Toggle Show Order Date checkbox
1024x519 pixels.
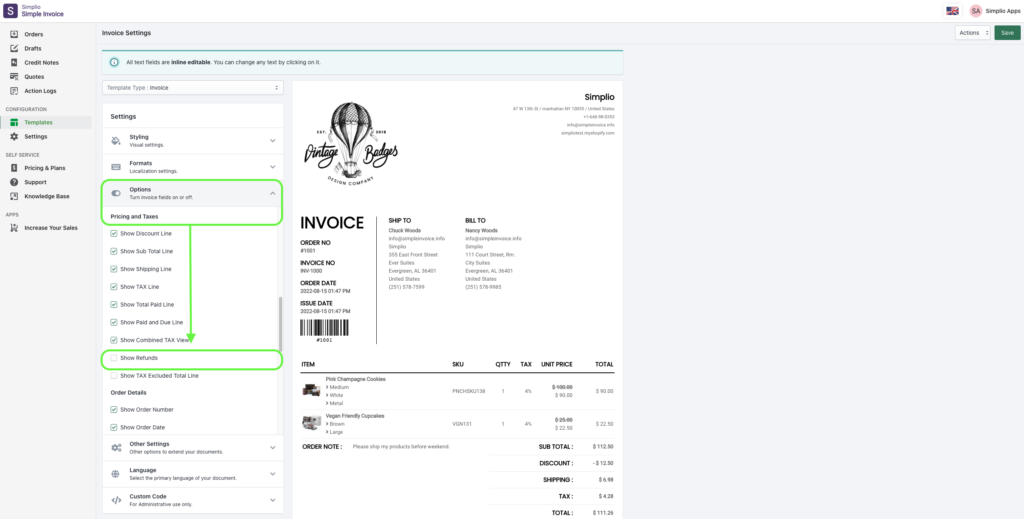(x=114, y=427)
